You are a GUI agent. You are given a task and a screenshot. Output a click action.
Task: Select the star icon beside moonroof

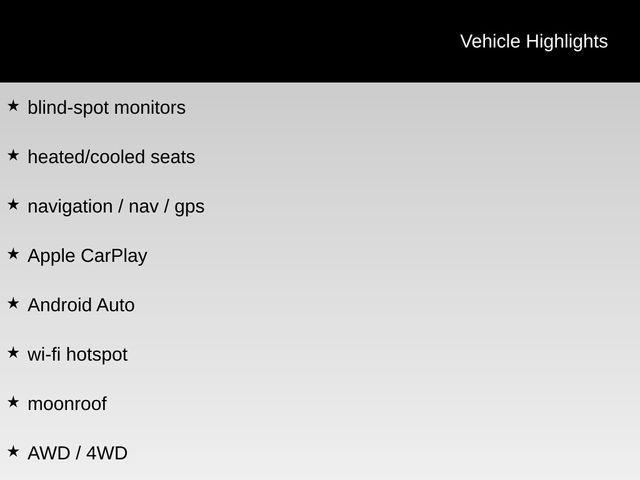click(13, 402)
